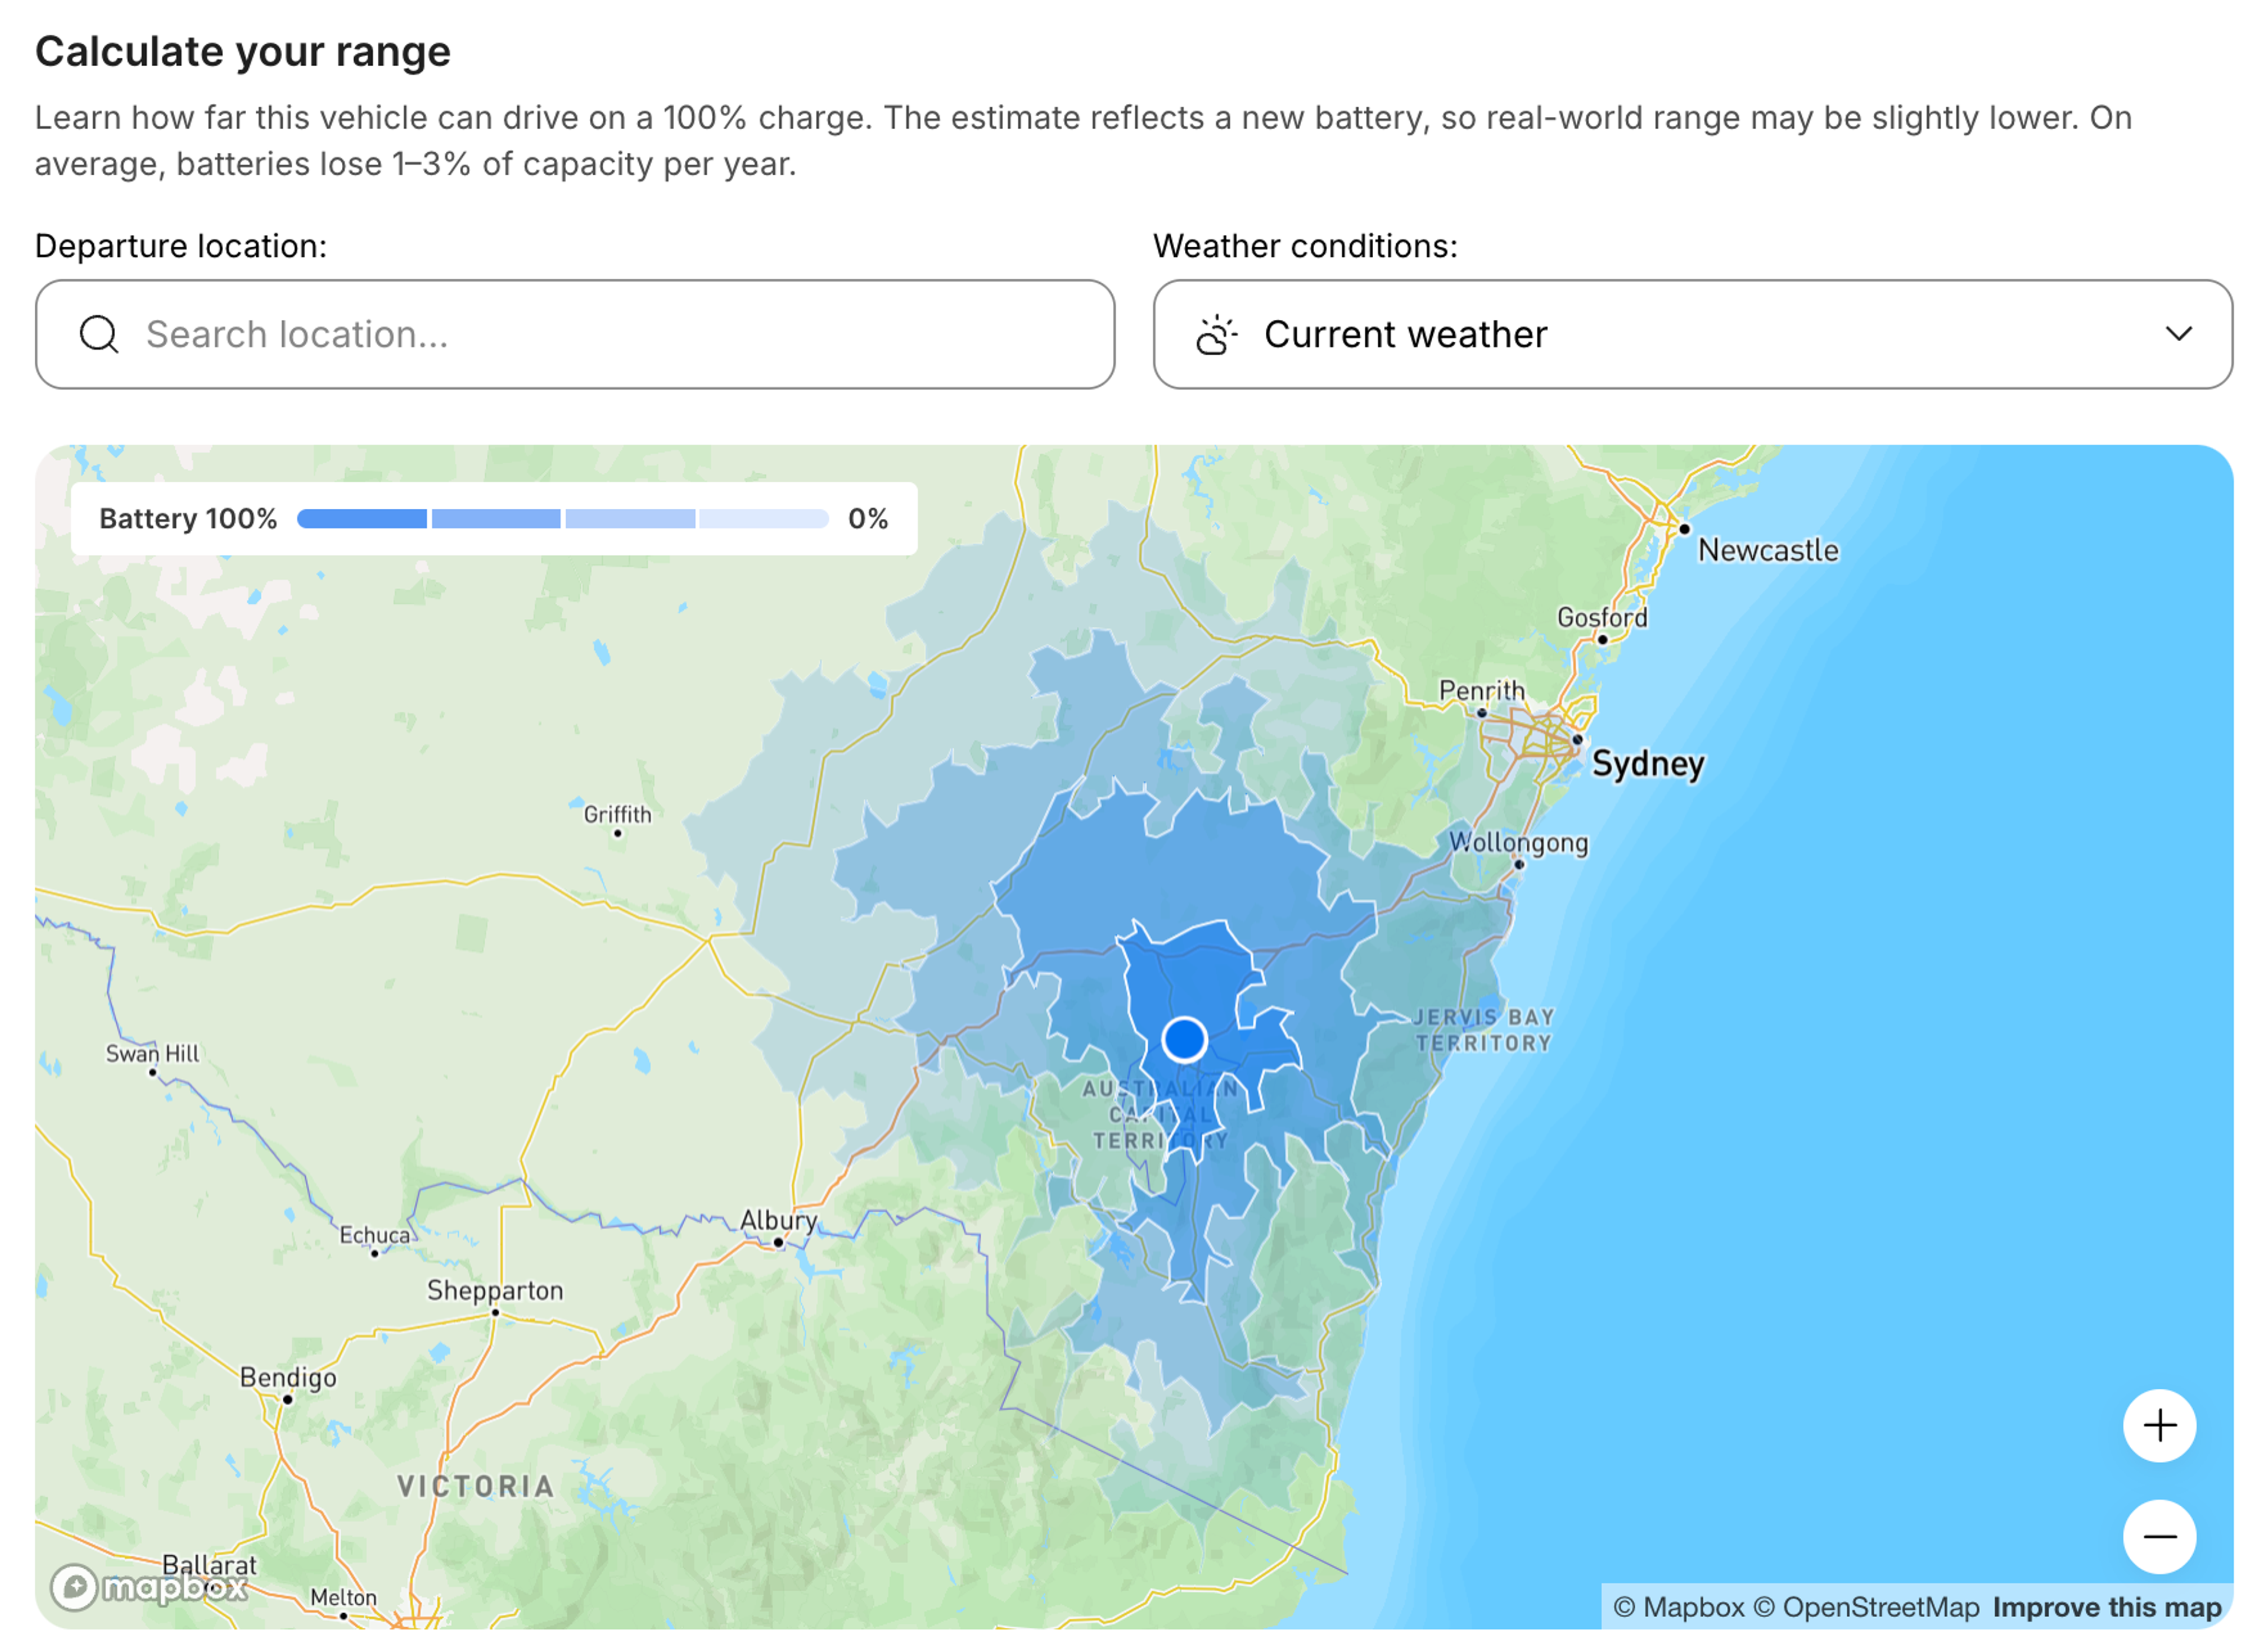Click the weather cloud-sun icon

(1217, 334)
